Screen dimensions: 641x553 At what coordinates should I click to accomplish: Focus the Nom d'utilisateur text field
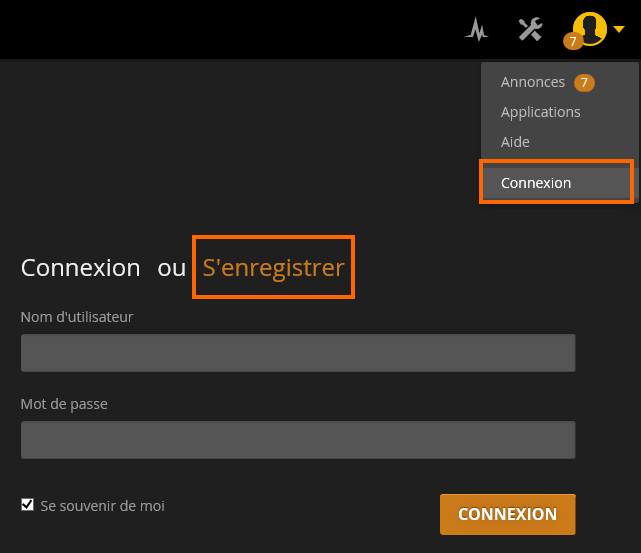(x=298, y=353)
